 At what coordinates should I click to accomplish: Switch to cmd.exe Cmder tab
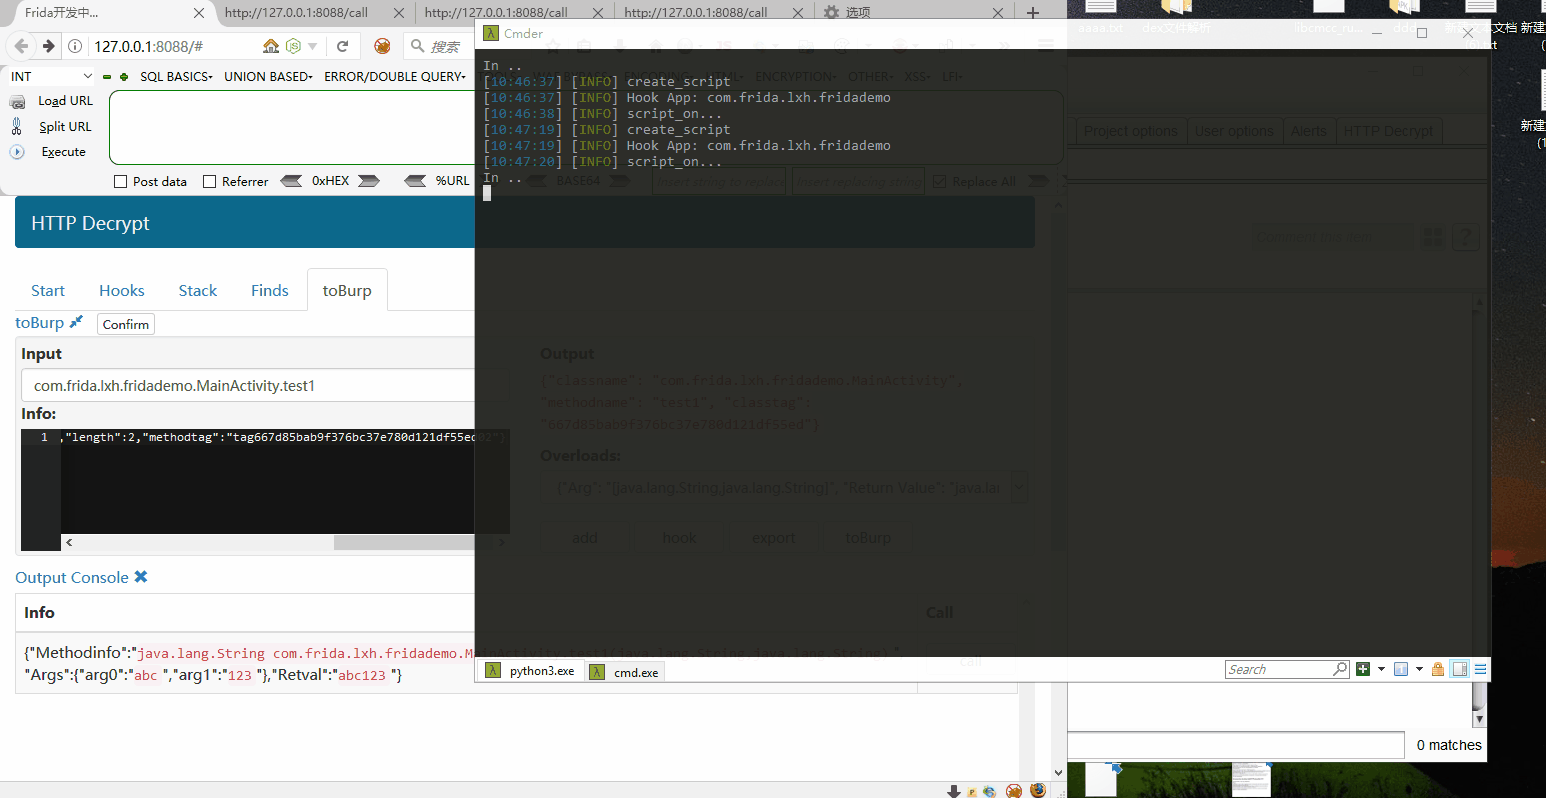[x=624, y=672]
